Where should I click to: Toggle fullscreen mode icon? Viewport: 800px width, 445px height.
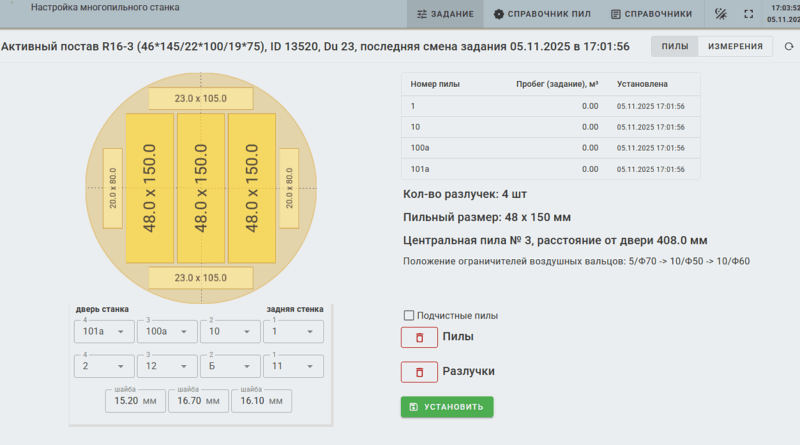[x=748, y=14]
